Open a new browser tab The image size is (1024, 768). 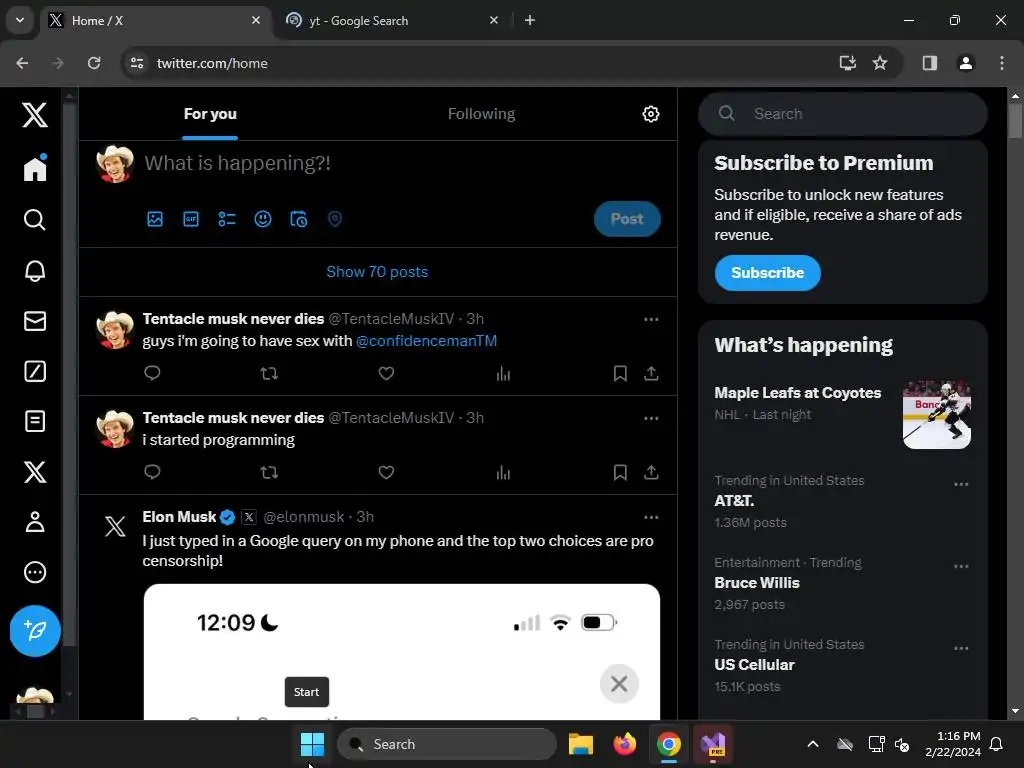click(530, 20)
